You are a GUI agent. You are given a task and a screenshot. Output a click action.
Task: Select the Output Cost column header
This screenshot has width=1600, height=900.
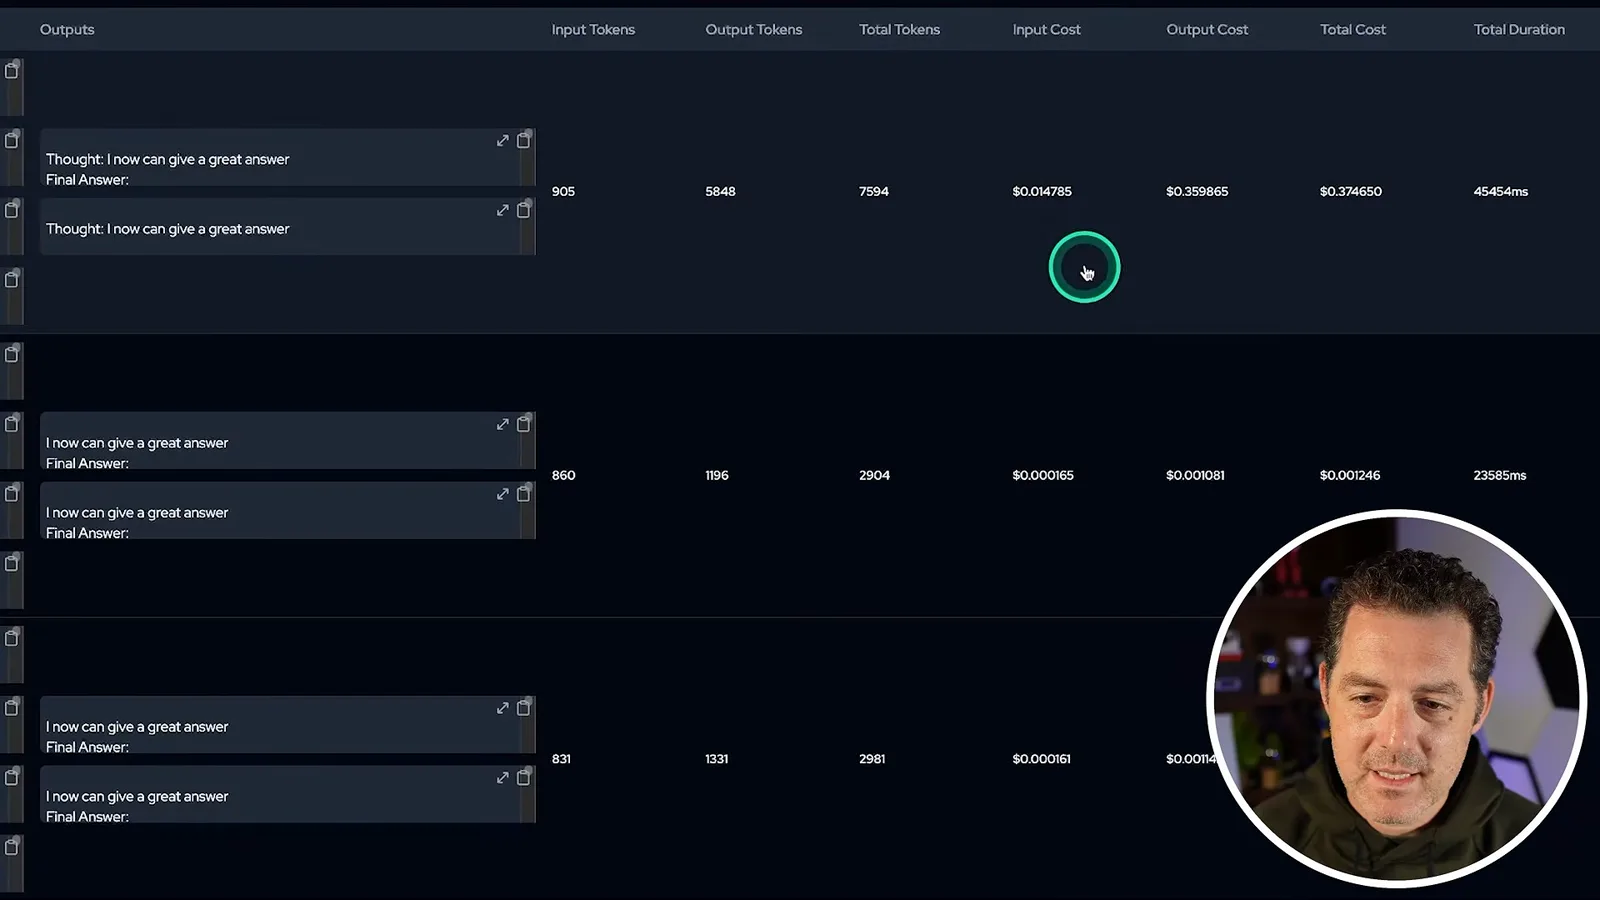point(1207,30)
